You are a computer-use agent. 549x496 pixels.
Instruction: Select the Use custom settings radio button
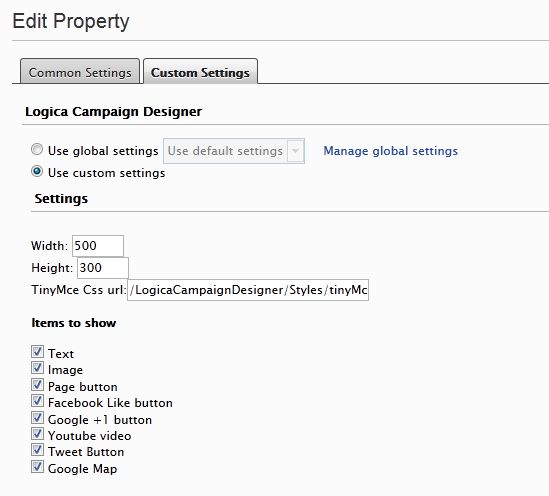pos(37,172)
